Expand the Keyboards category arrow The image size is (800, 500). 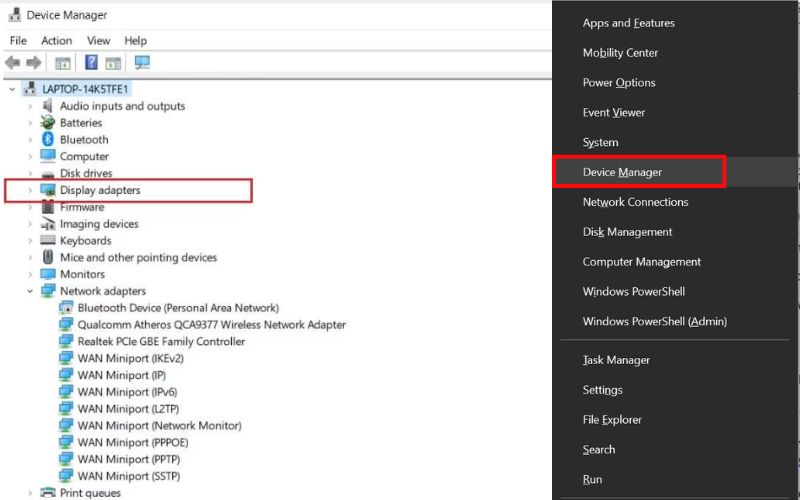coord(30,241)
